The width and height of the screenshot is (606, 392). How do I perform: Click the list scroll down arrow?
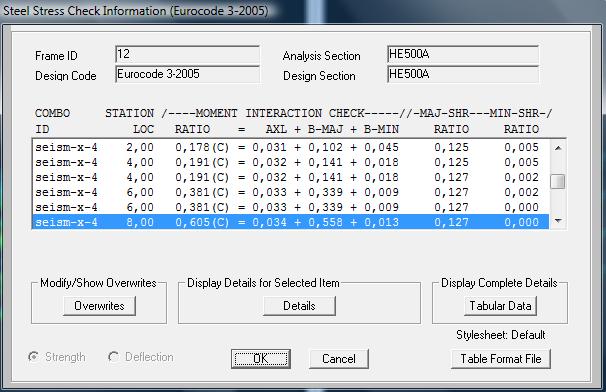pos(558,221)
